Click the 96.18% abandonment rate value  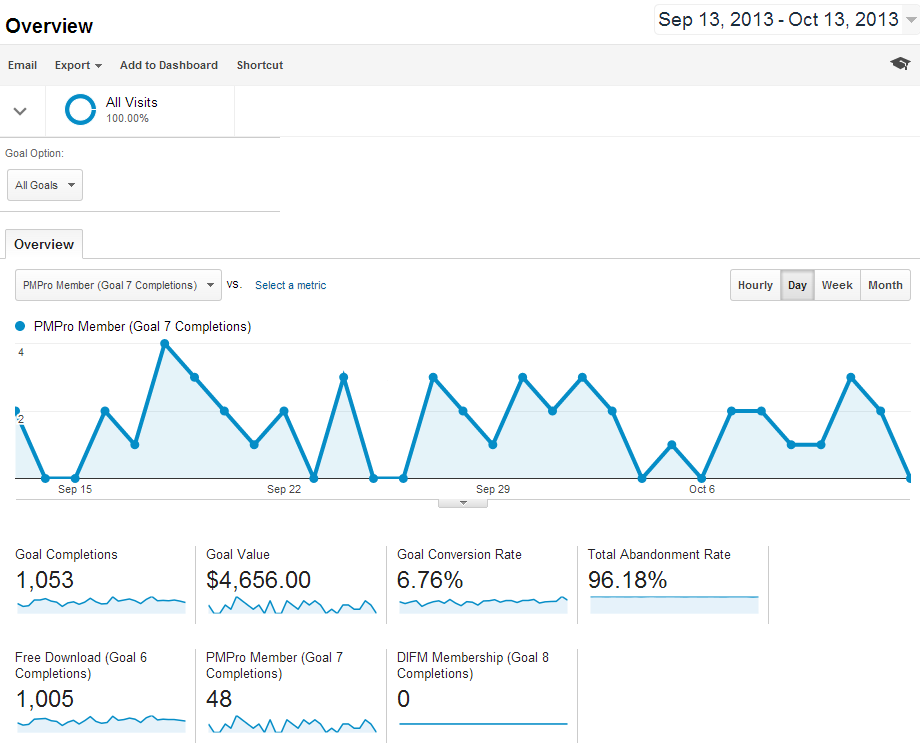click(x=627, y=580)
